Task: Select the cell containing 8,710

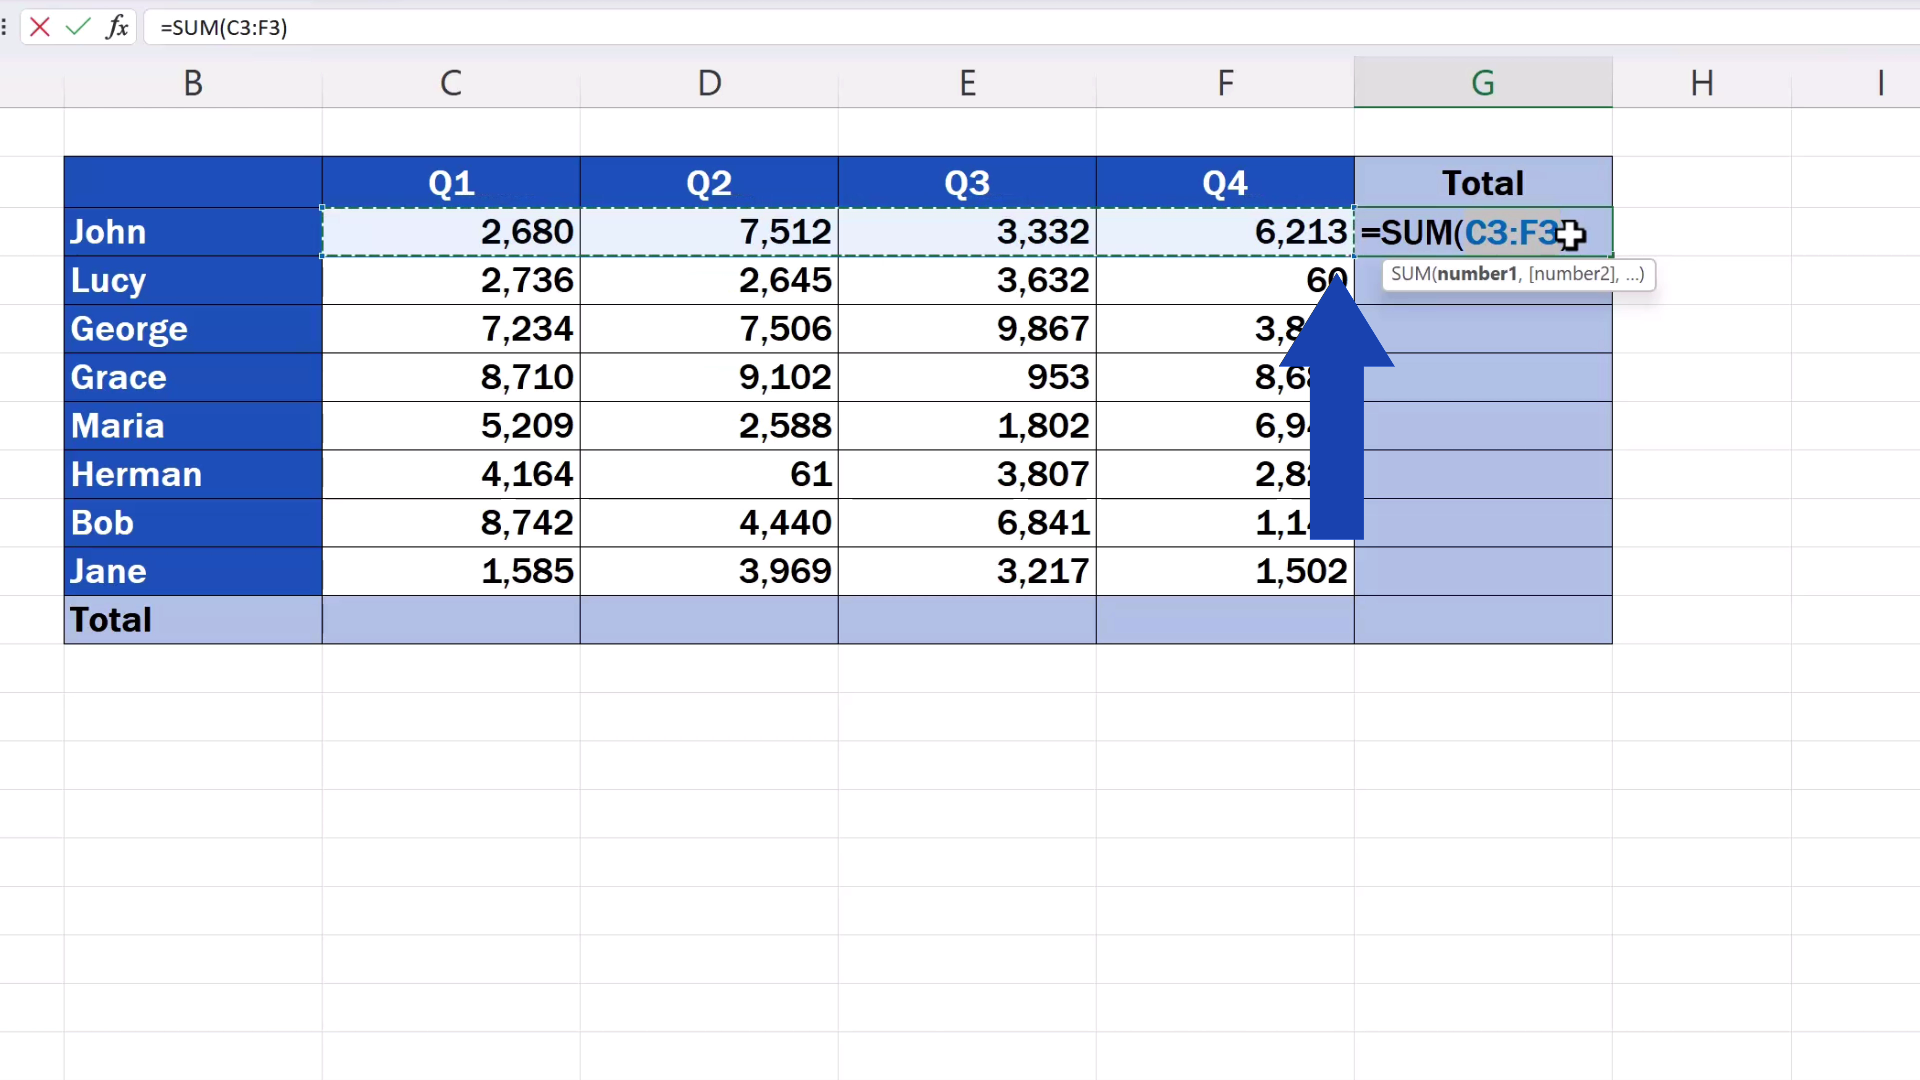Action: tap(527, 377)
